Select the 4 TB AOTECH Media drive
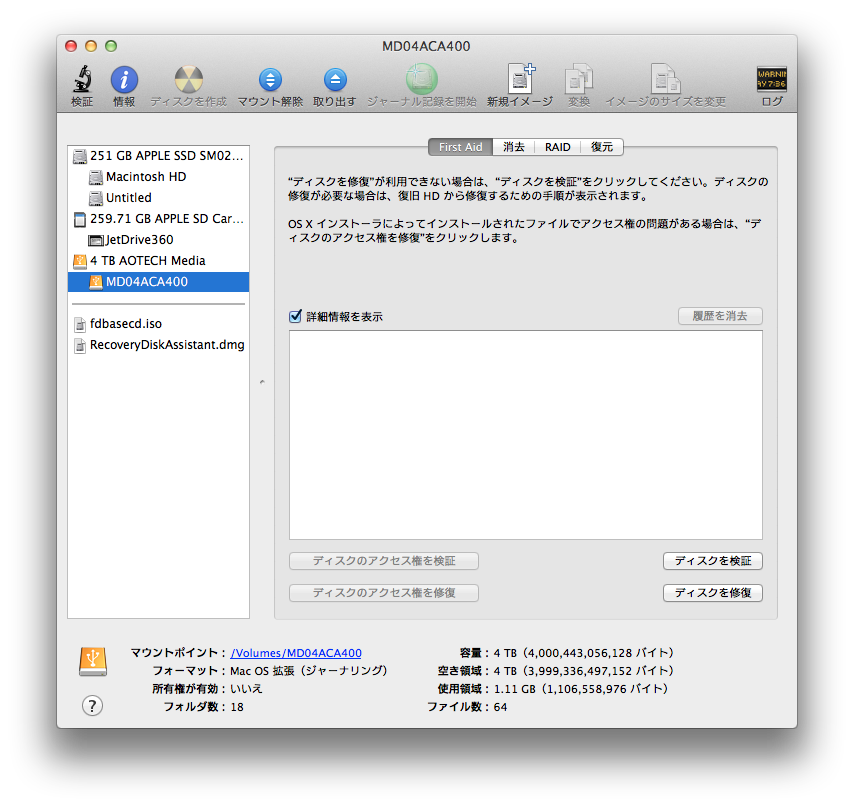The height and width of the screenshot is (807, 854). pos(158,261)
